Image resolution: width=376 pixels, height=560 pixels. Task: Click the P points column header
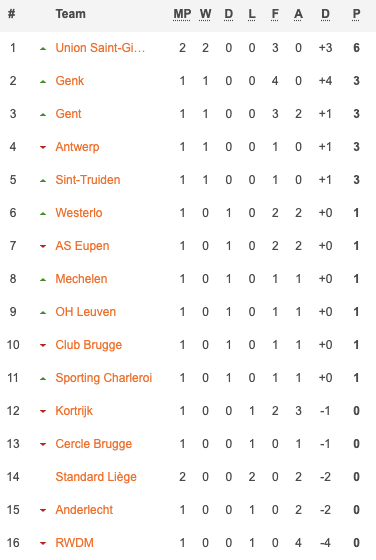tap(356, 14)
